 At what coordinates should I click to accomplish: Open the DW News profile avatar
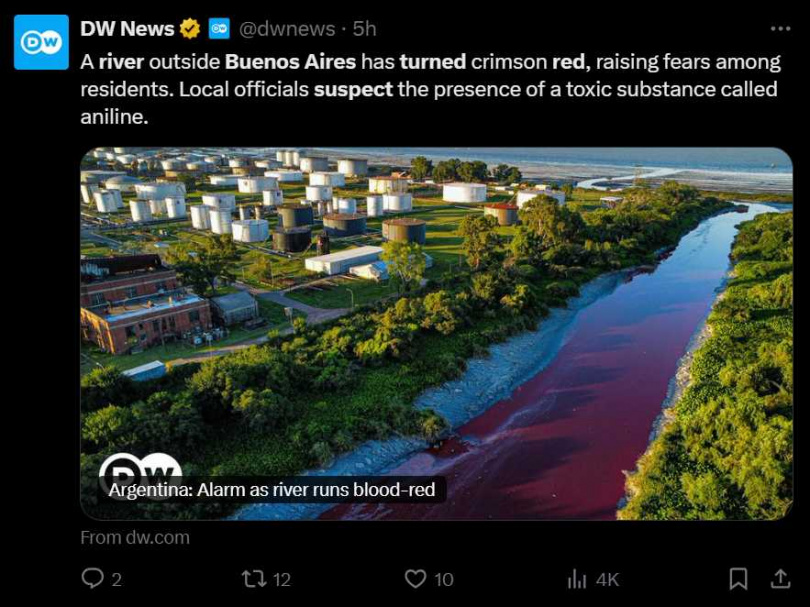41,42
